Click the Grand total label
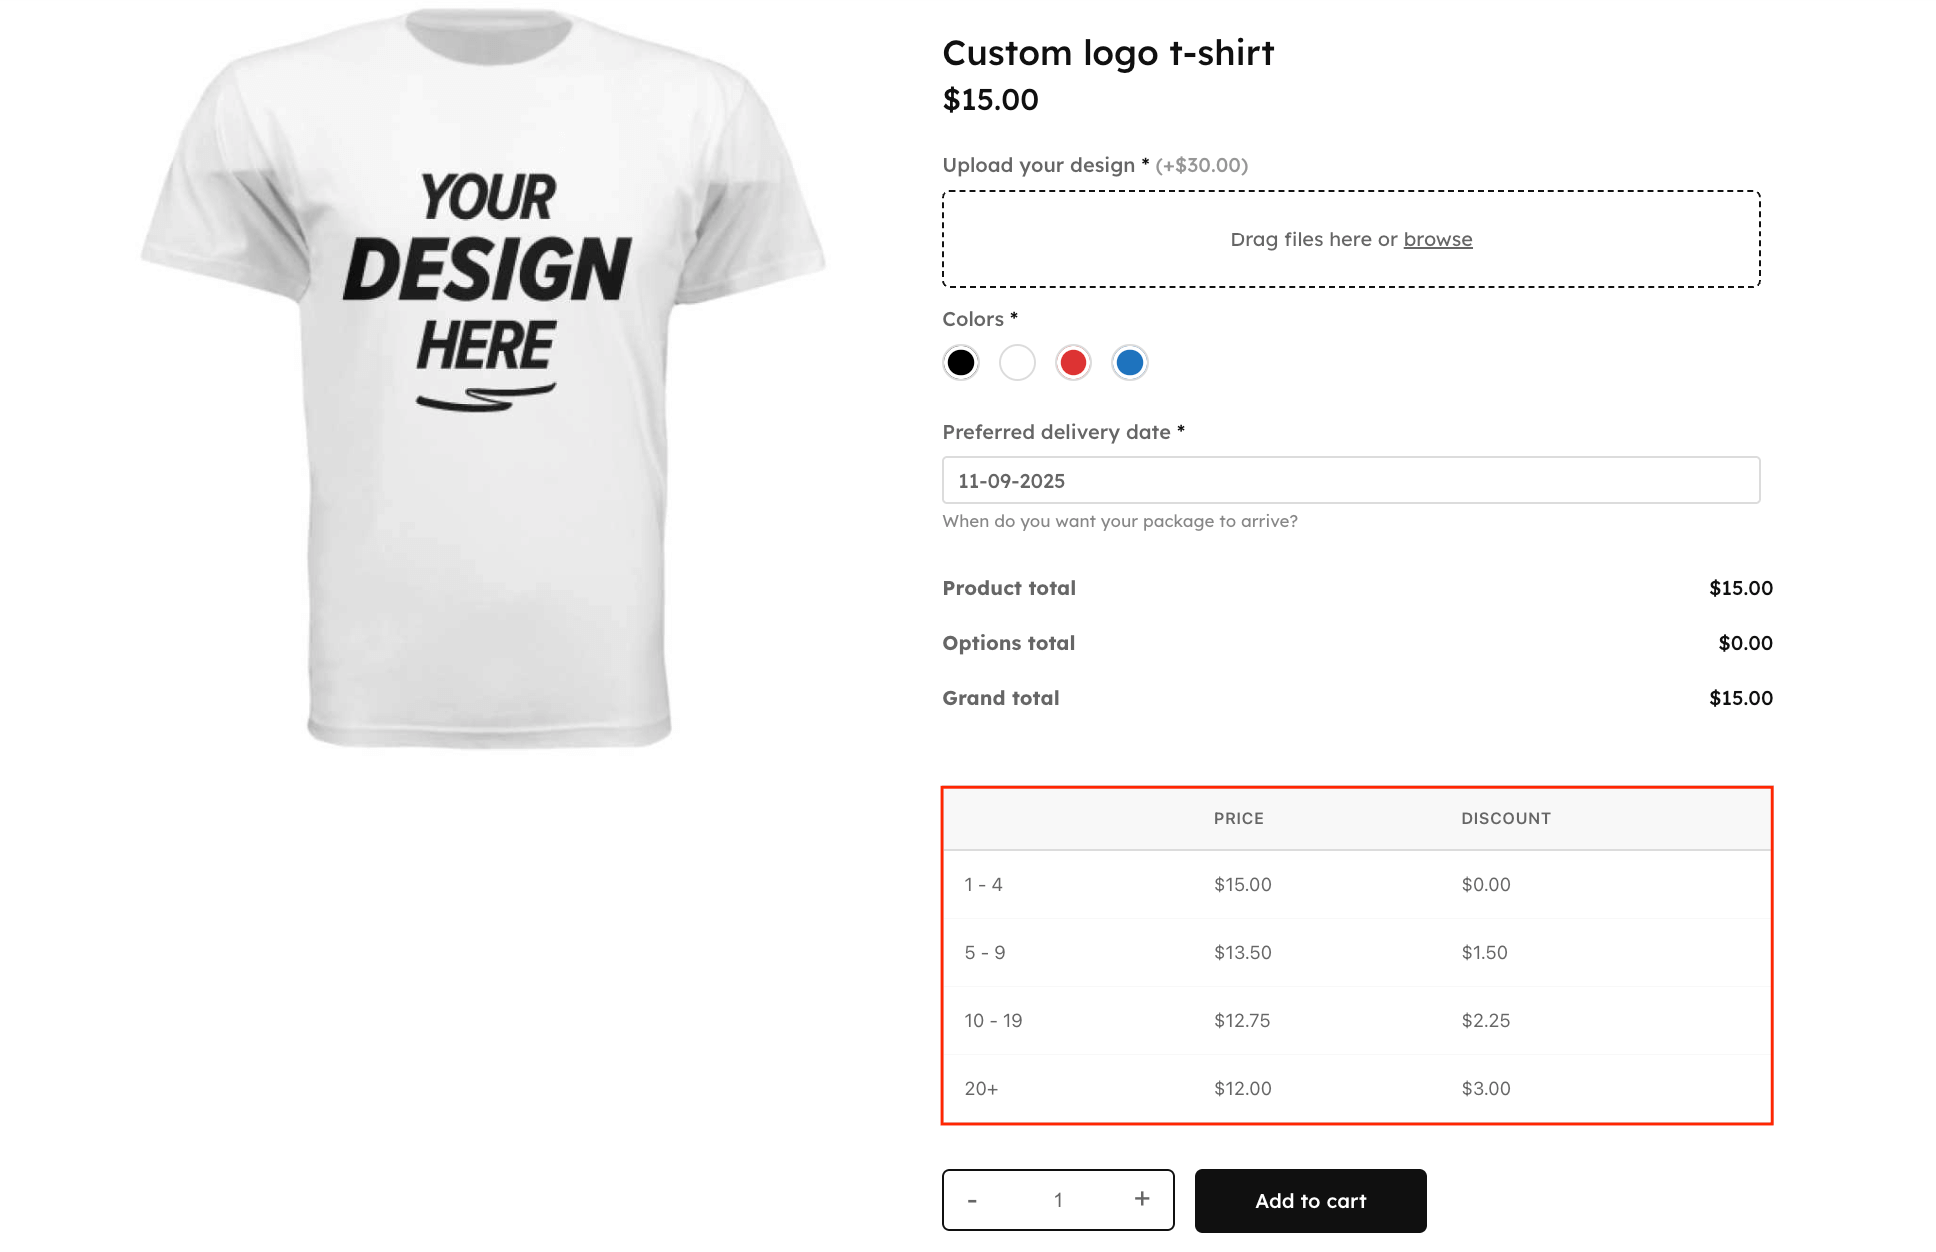Image resolution: width=1936 pixels, height=1252 pixels. [x=1000, y=697]
